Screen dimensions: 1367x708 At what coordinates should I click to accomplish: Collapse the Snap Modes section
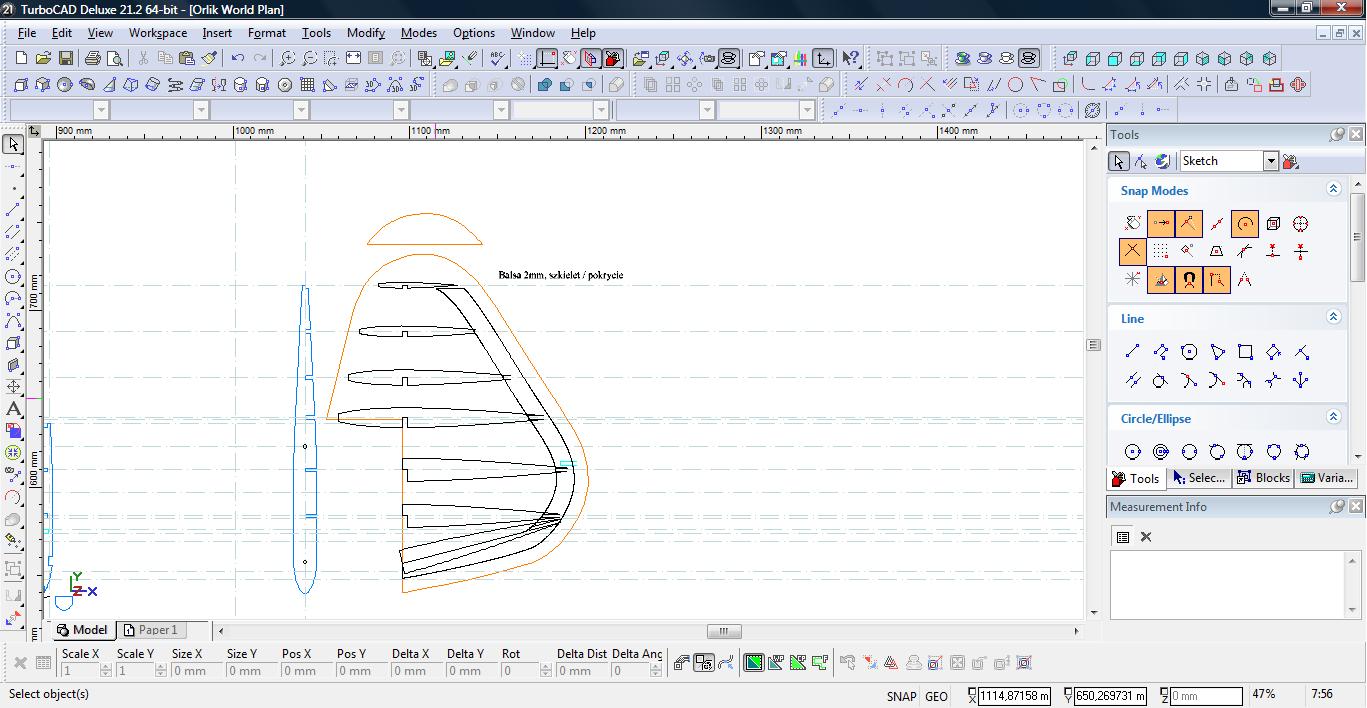point(1333,189)
